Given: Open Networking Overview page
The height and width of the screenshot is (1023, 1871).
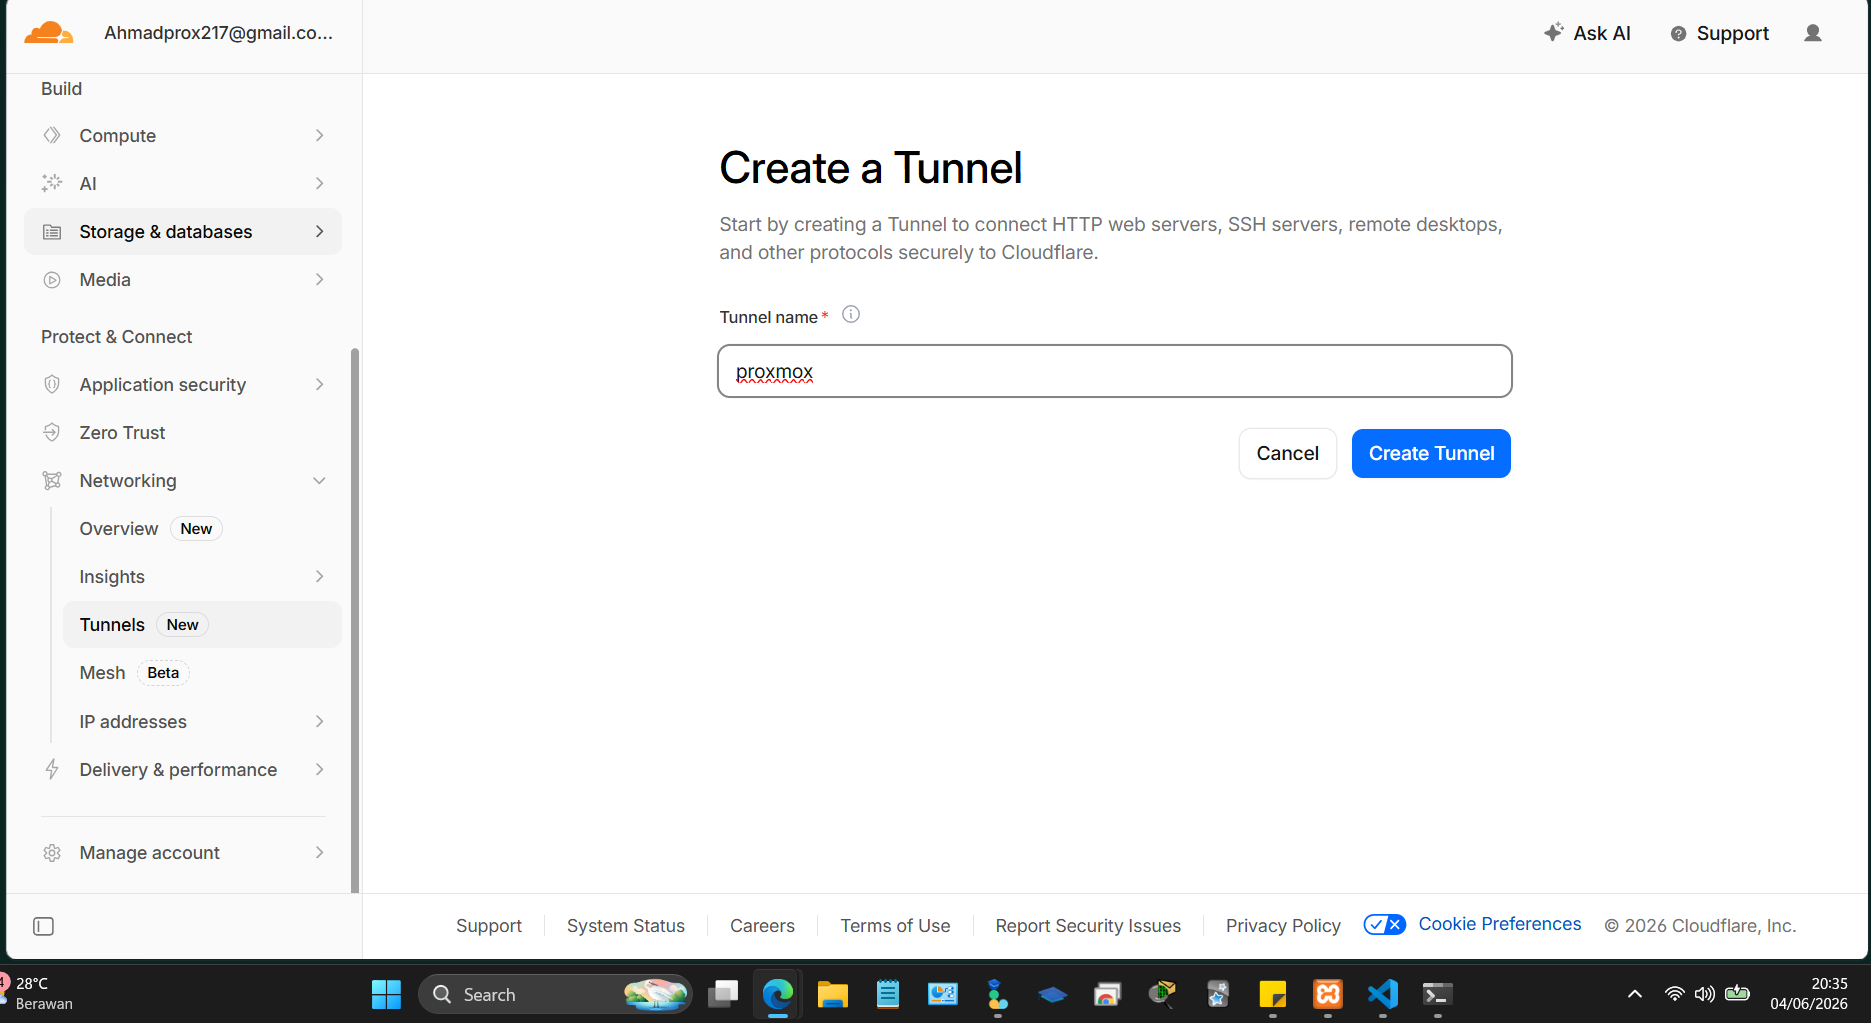Looking at the screenshot, I should coord(202,529).
